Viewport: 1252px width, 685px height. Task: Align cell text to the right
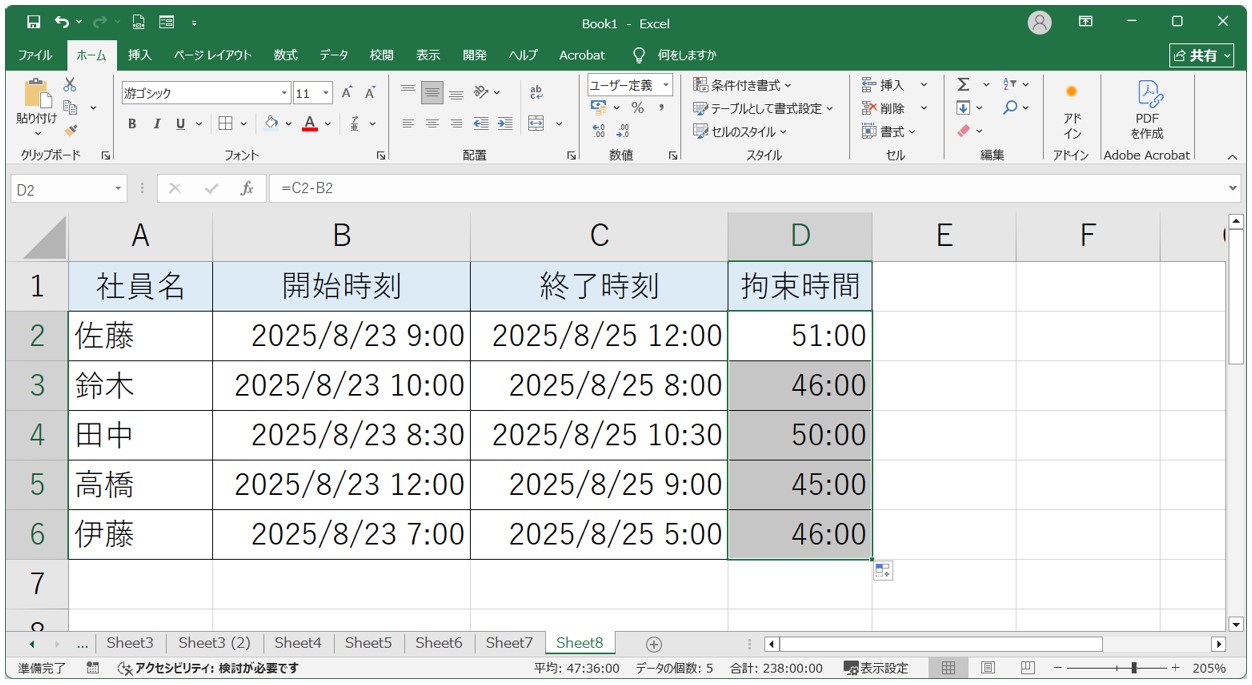pyautogui.click(x=456, y=124)
